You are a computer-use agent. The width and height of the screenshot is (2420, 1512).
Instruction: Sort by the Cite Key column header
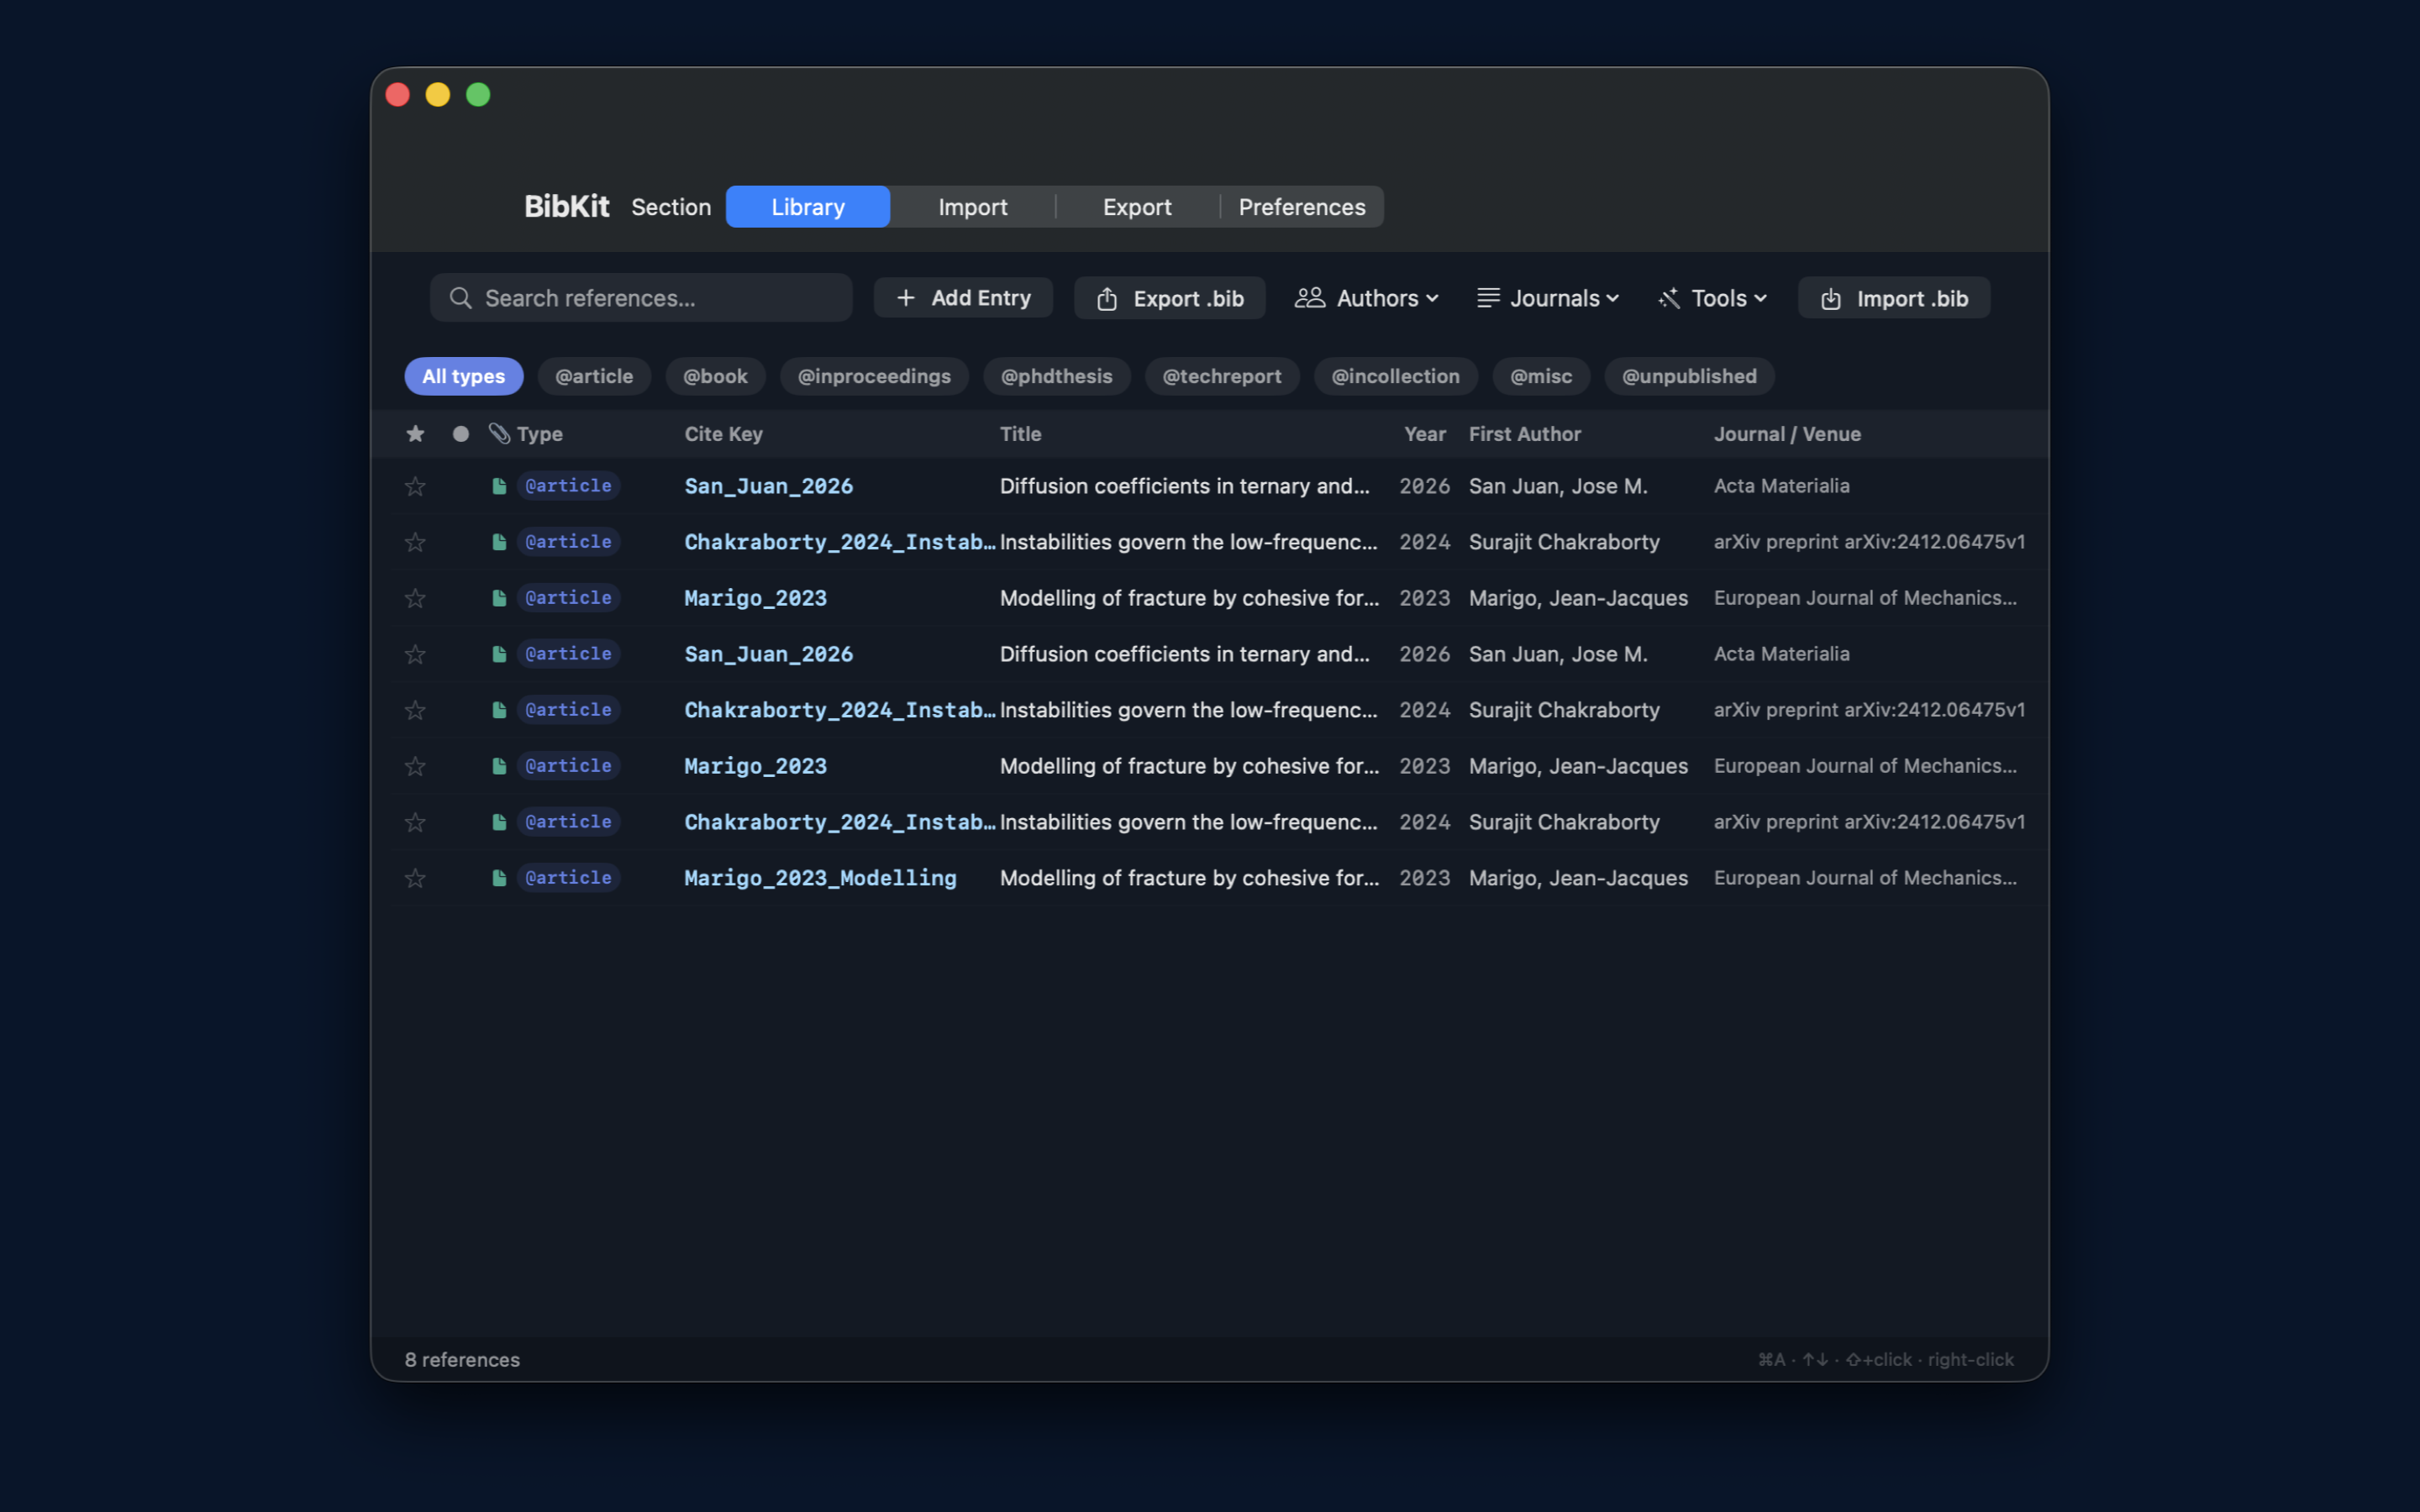point(723,434)
